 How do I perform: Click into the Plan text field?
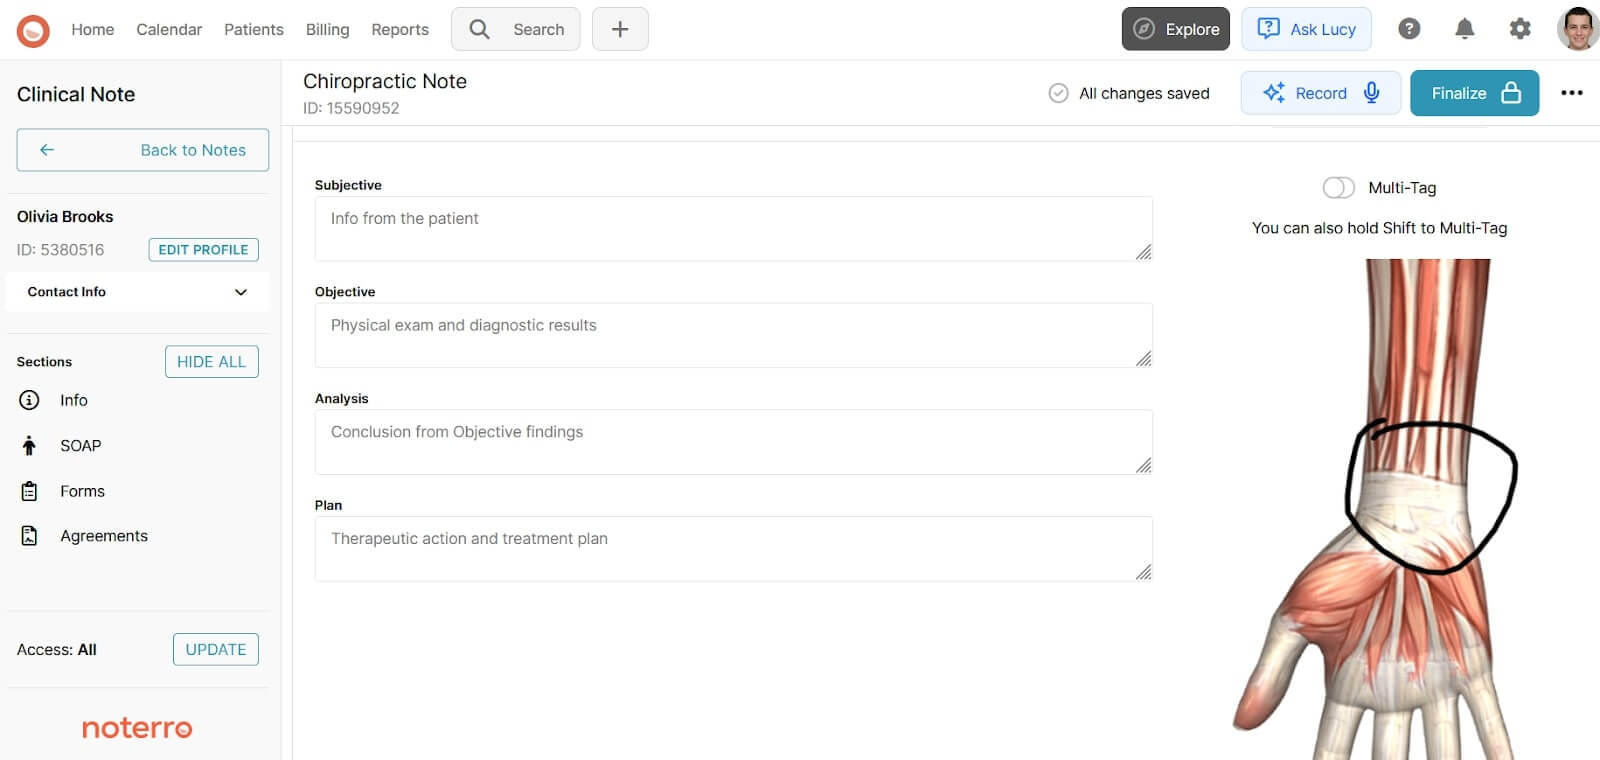[x=734, y=549]
